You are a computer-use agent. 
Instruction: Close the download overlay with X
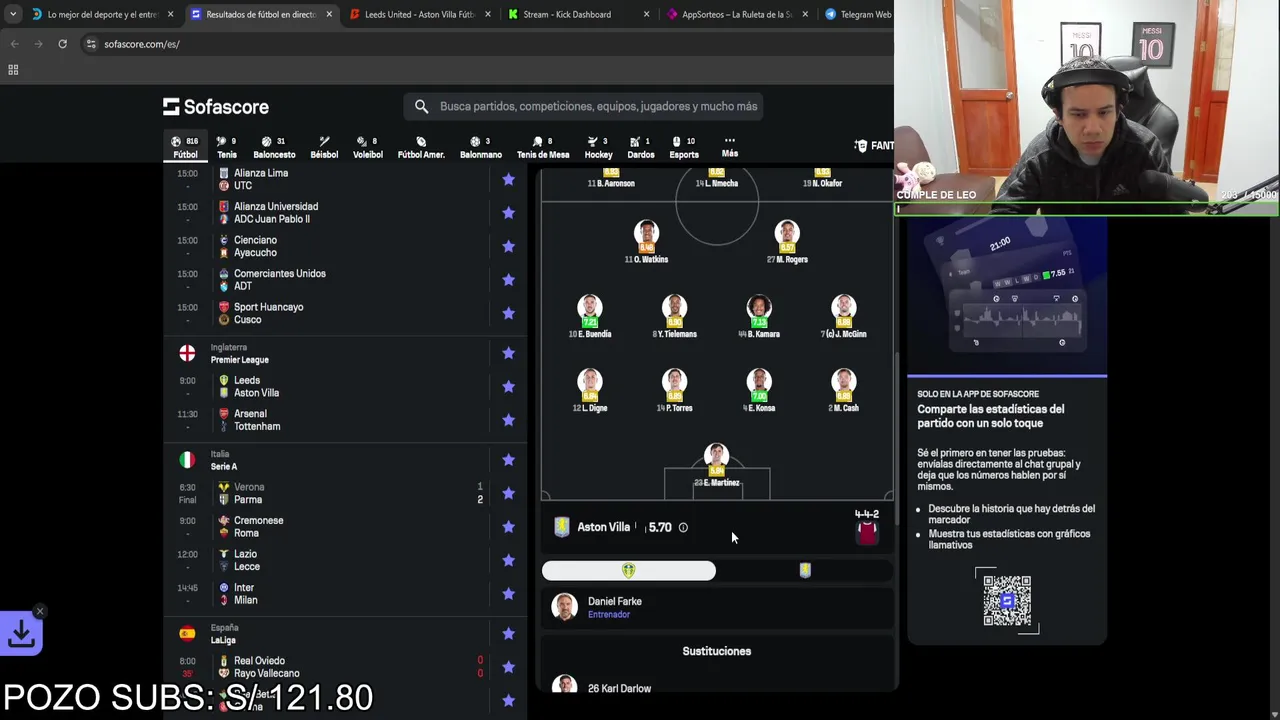[40, 611]
